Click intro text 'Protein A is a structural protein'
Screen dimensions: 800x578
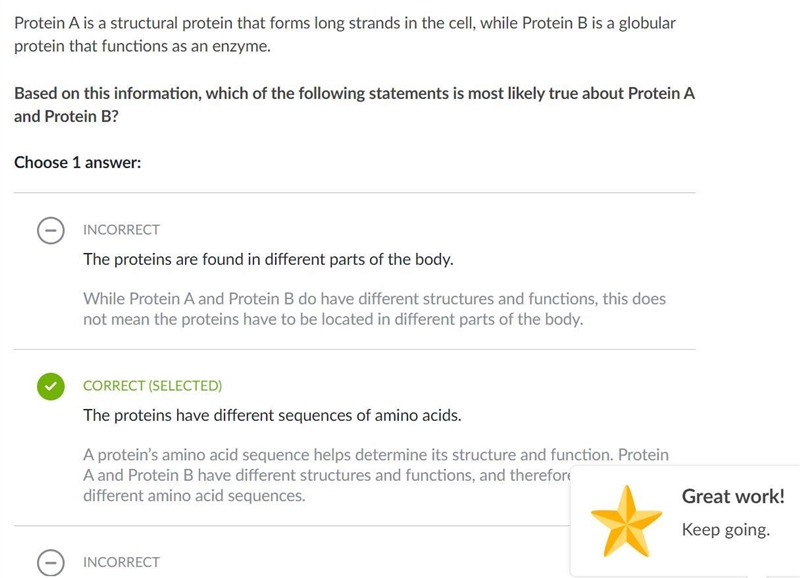[345, 34]
